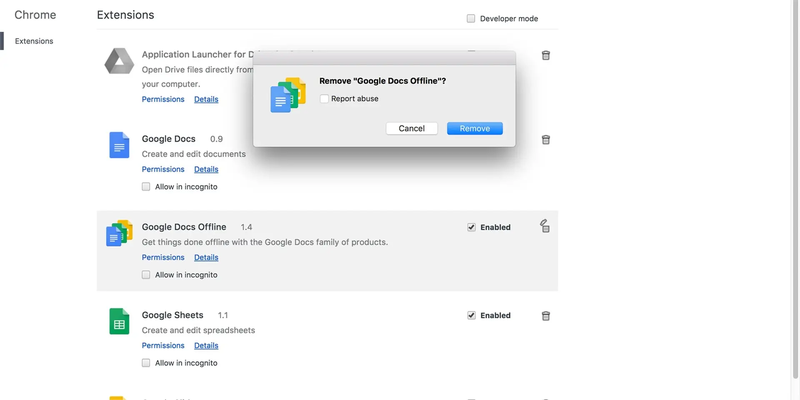The width and height of the screenshot is (800, 400).
Task: Click the Chrome heading in sidebar
Action: 35,15
